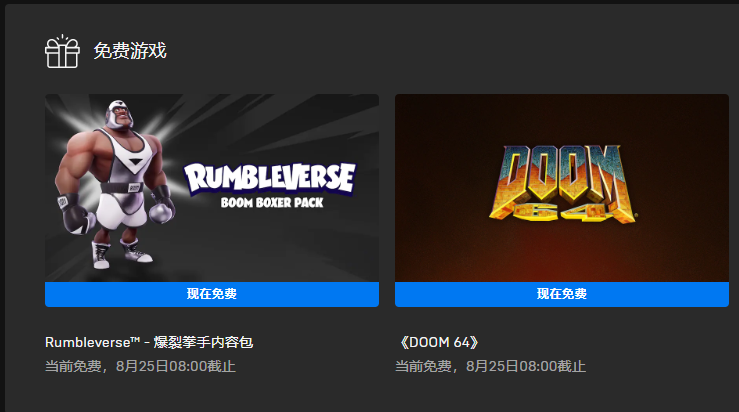The height and width of the screenshot is (412, 739).
Task: Click 现在免费 banner under DOOM 64
Action: 562,294
